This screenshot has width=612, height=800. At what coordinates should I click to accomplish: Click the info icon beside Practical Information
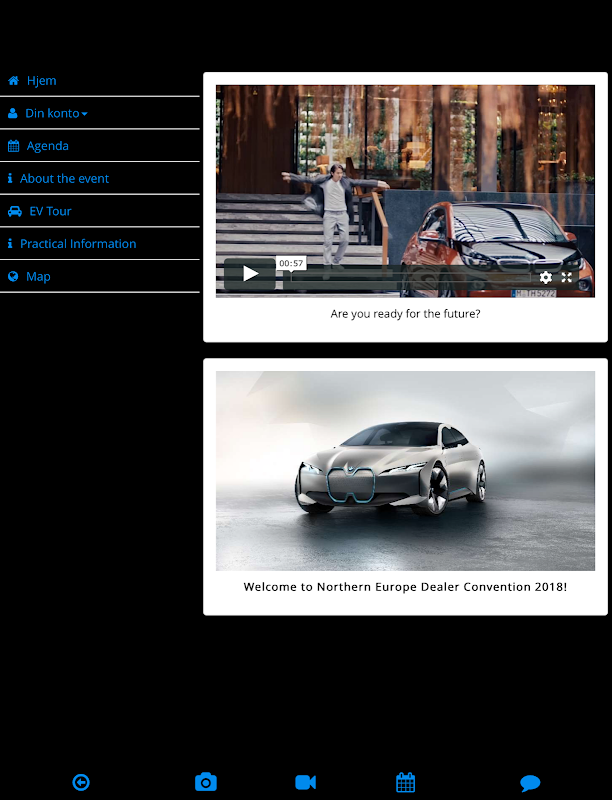click(x=10, y=243)
